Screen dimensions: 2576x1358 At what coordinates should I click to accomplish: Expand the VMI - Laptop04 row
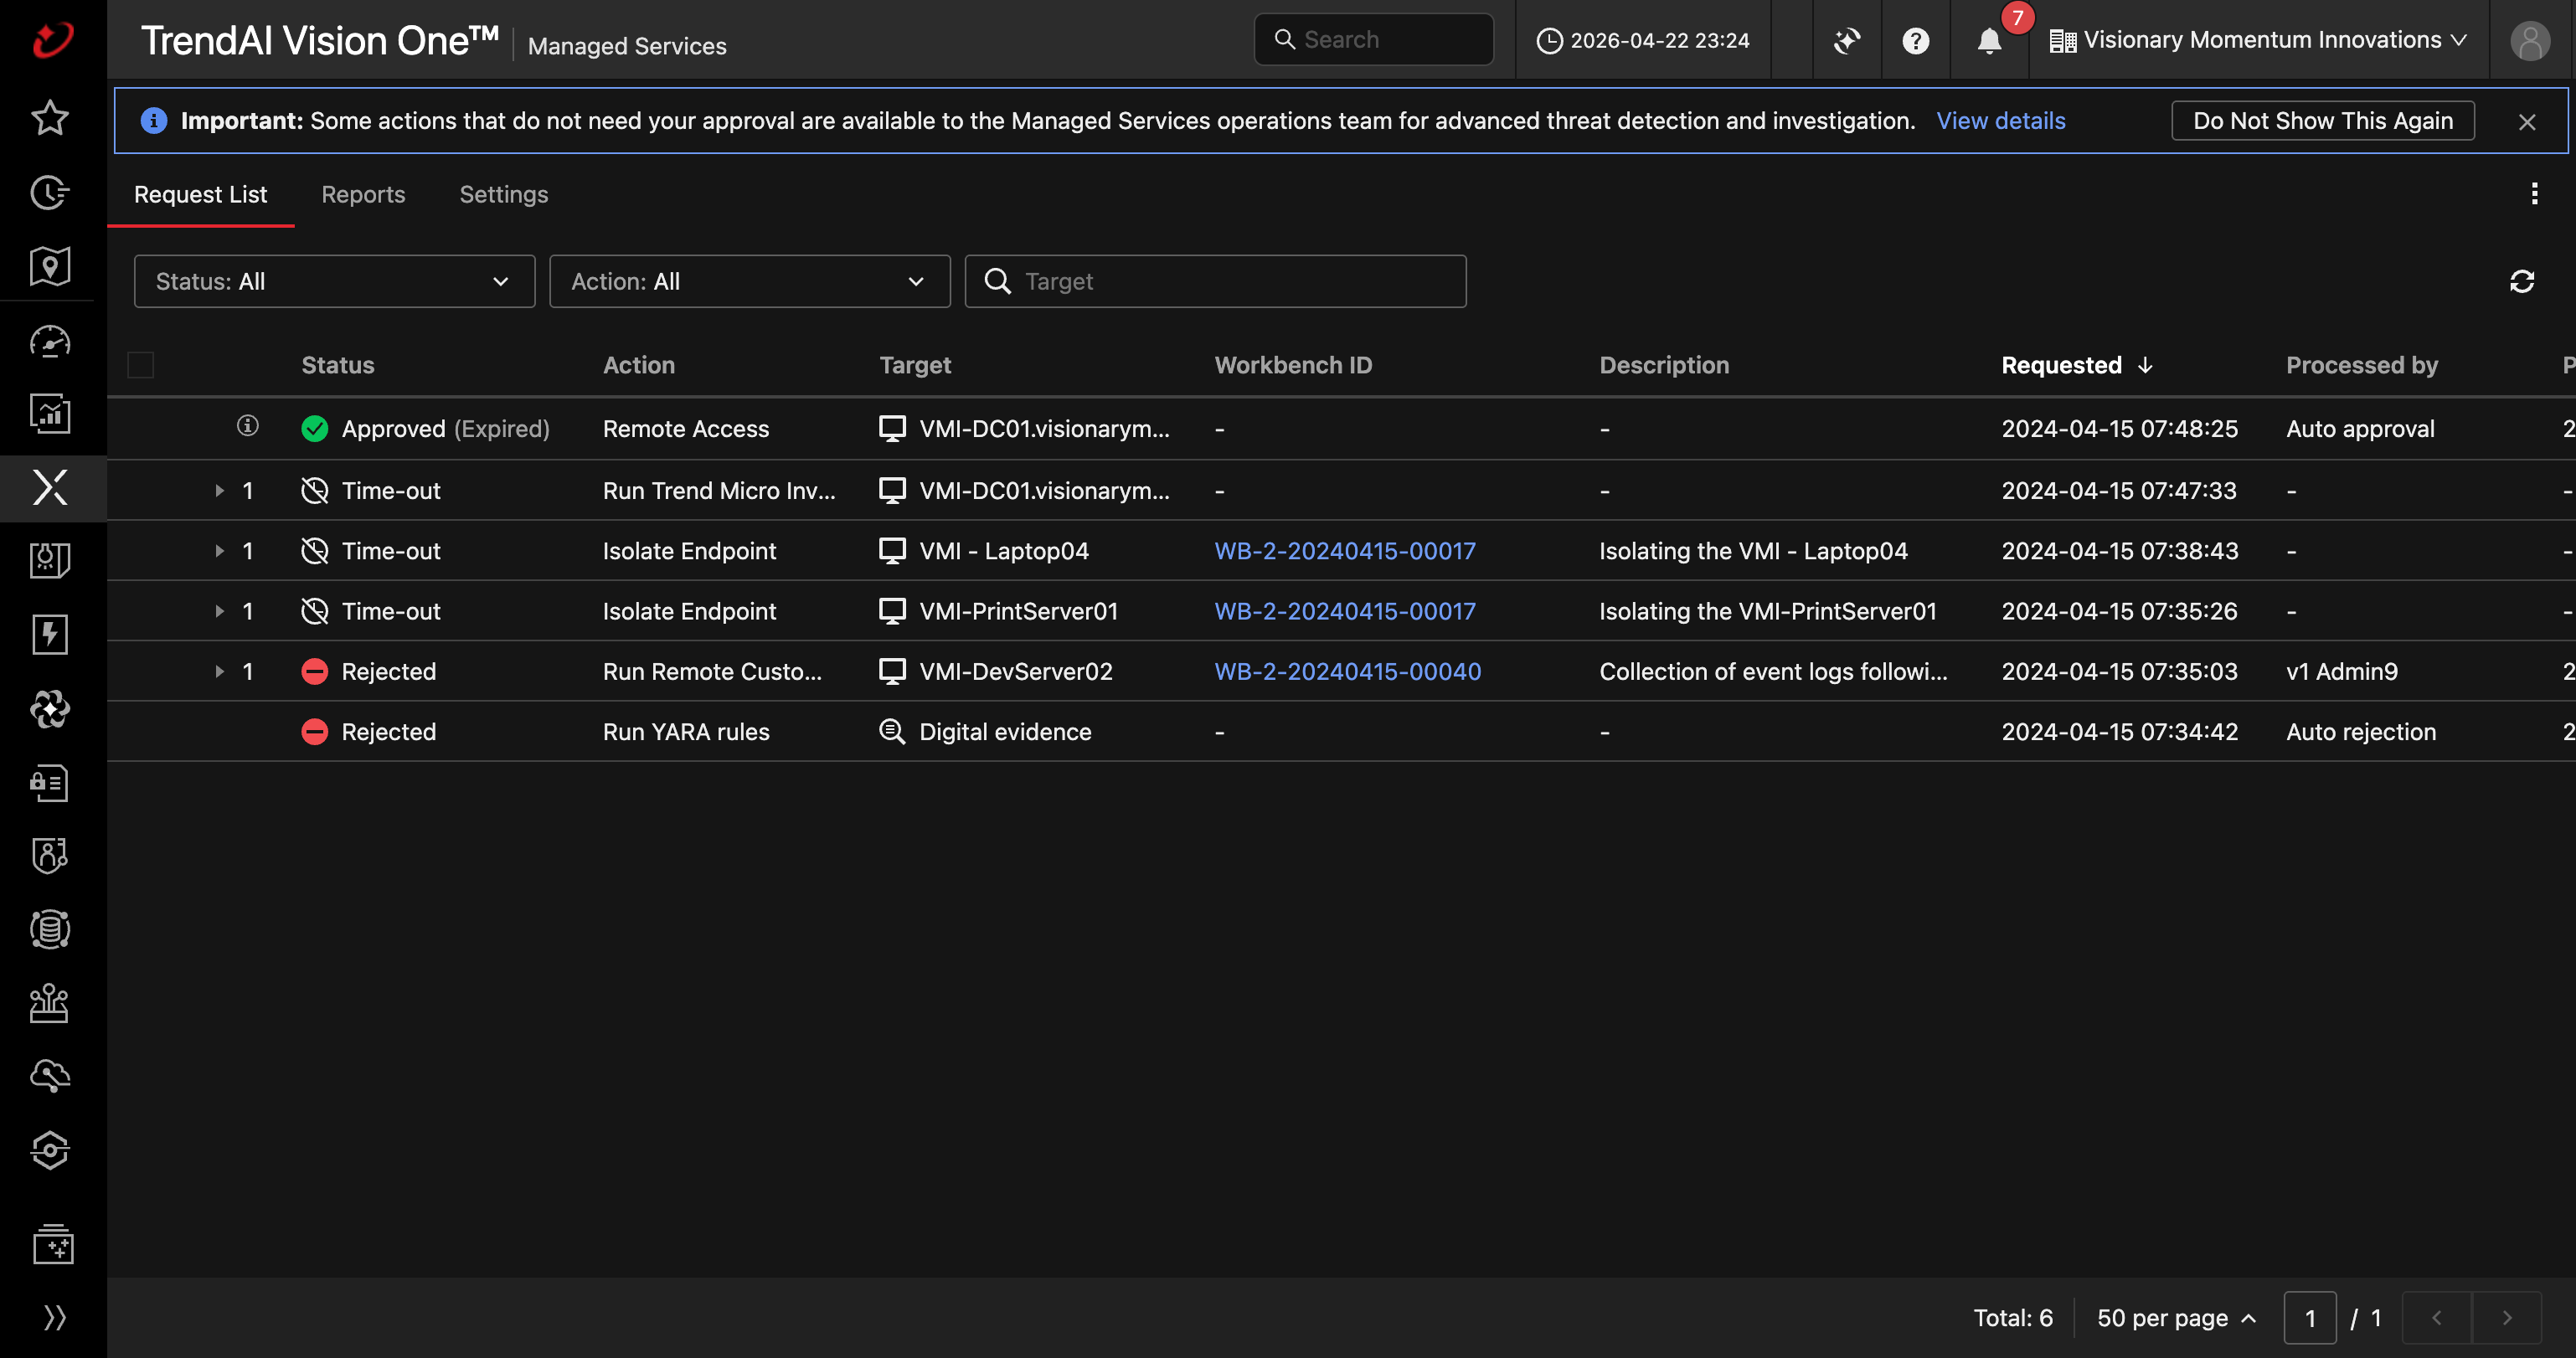[x=219, y=550]
